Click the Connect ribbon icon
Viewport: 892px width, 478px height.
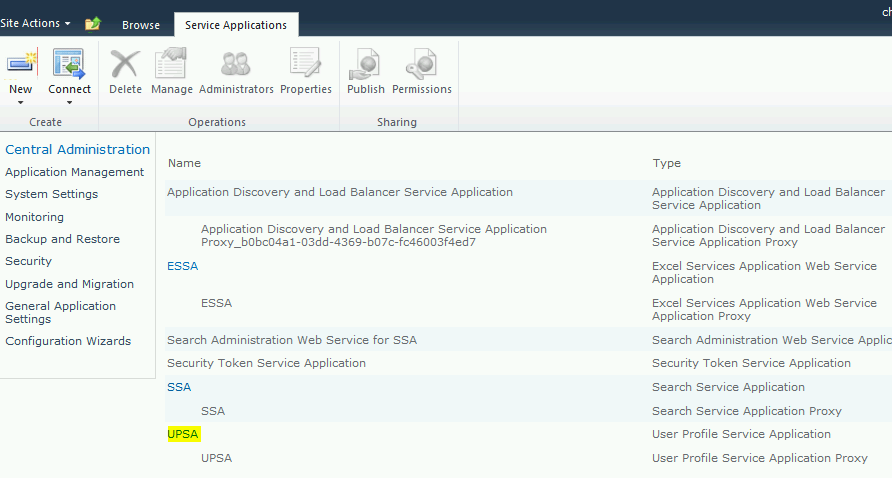tap(69, 65)
